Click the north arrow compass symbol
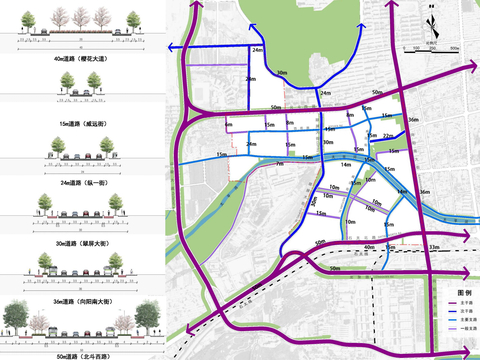The height and width of the screenshot is (360, 480). pos(432,26)
